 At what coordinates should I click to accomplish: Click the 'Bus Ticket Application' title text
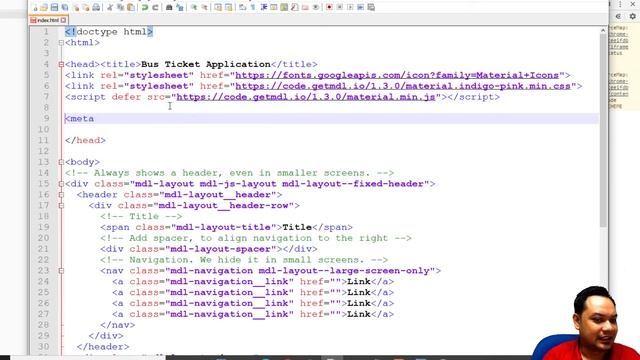[206, 64]
